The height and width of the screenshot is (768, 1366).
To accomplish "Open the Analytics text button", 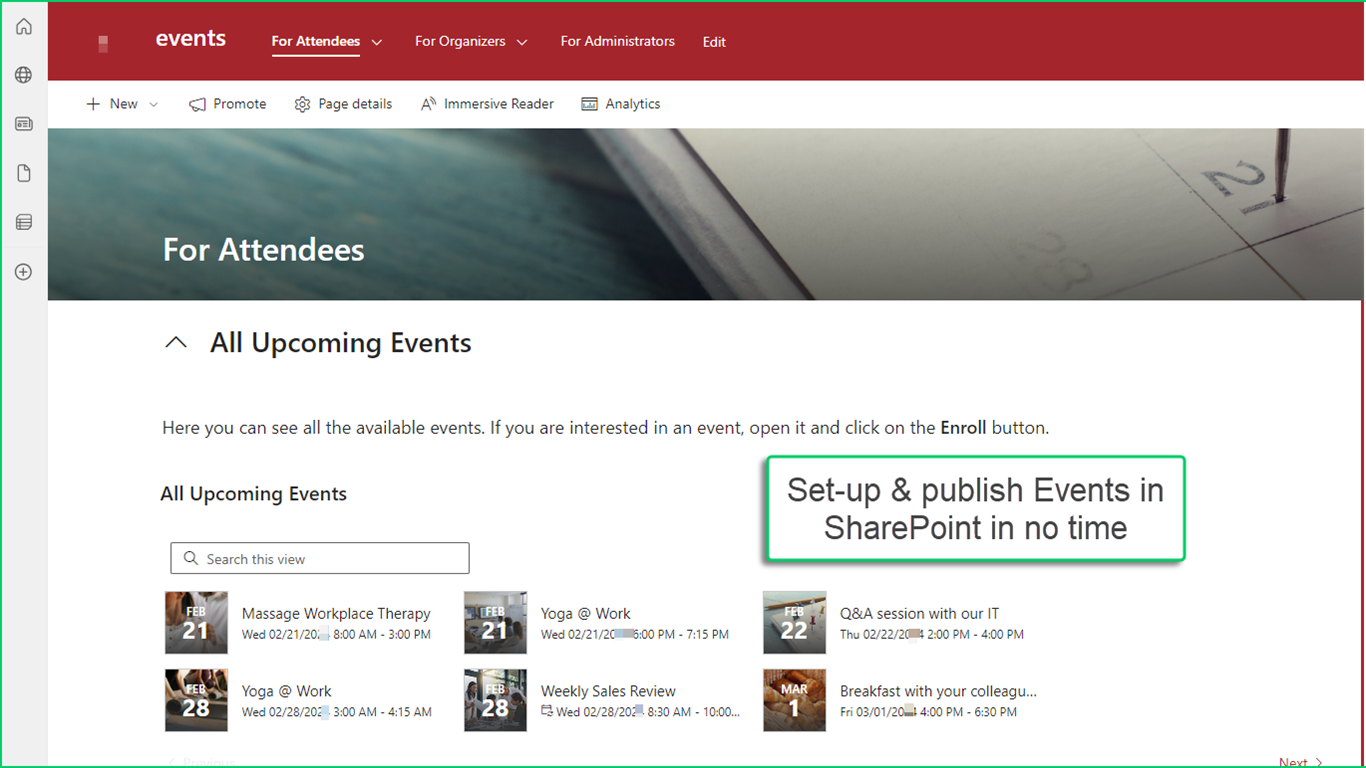I will pyautogui.click(x=633, y=104).
